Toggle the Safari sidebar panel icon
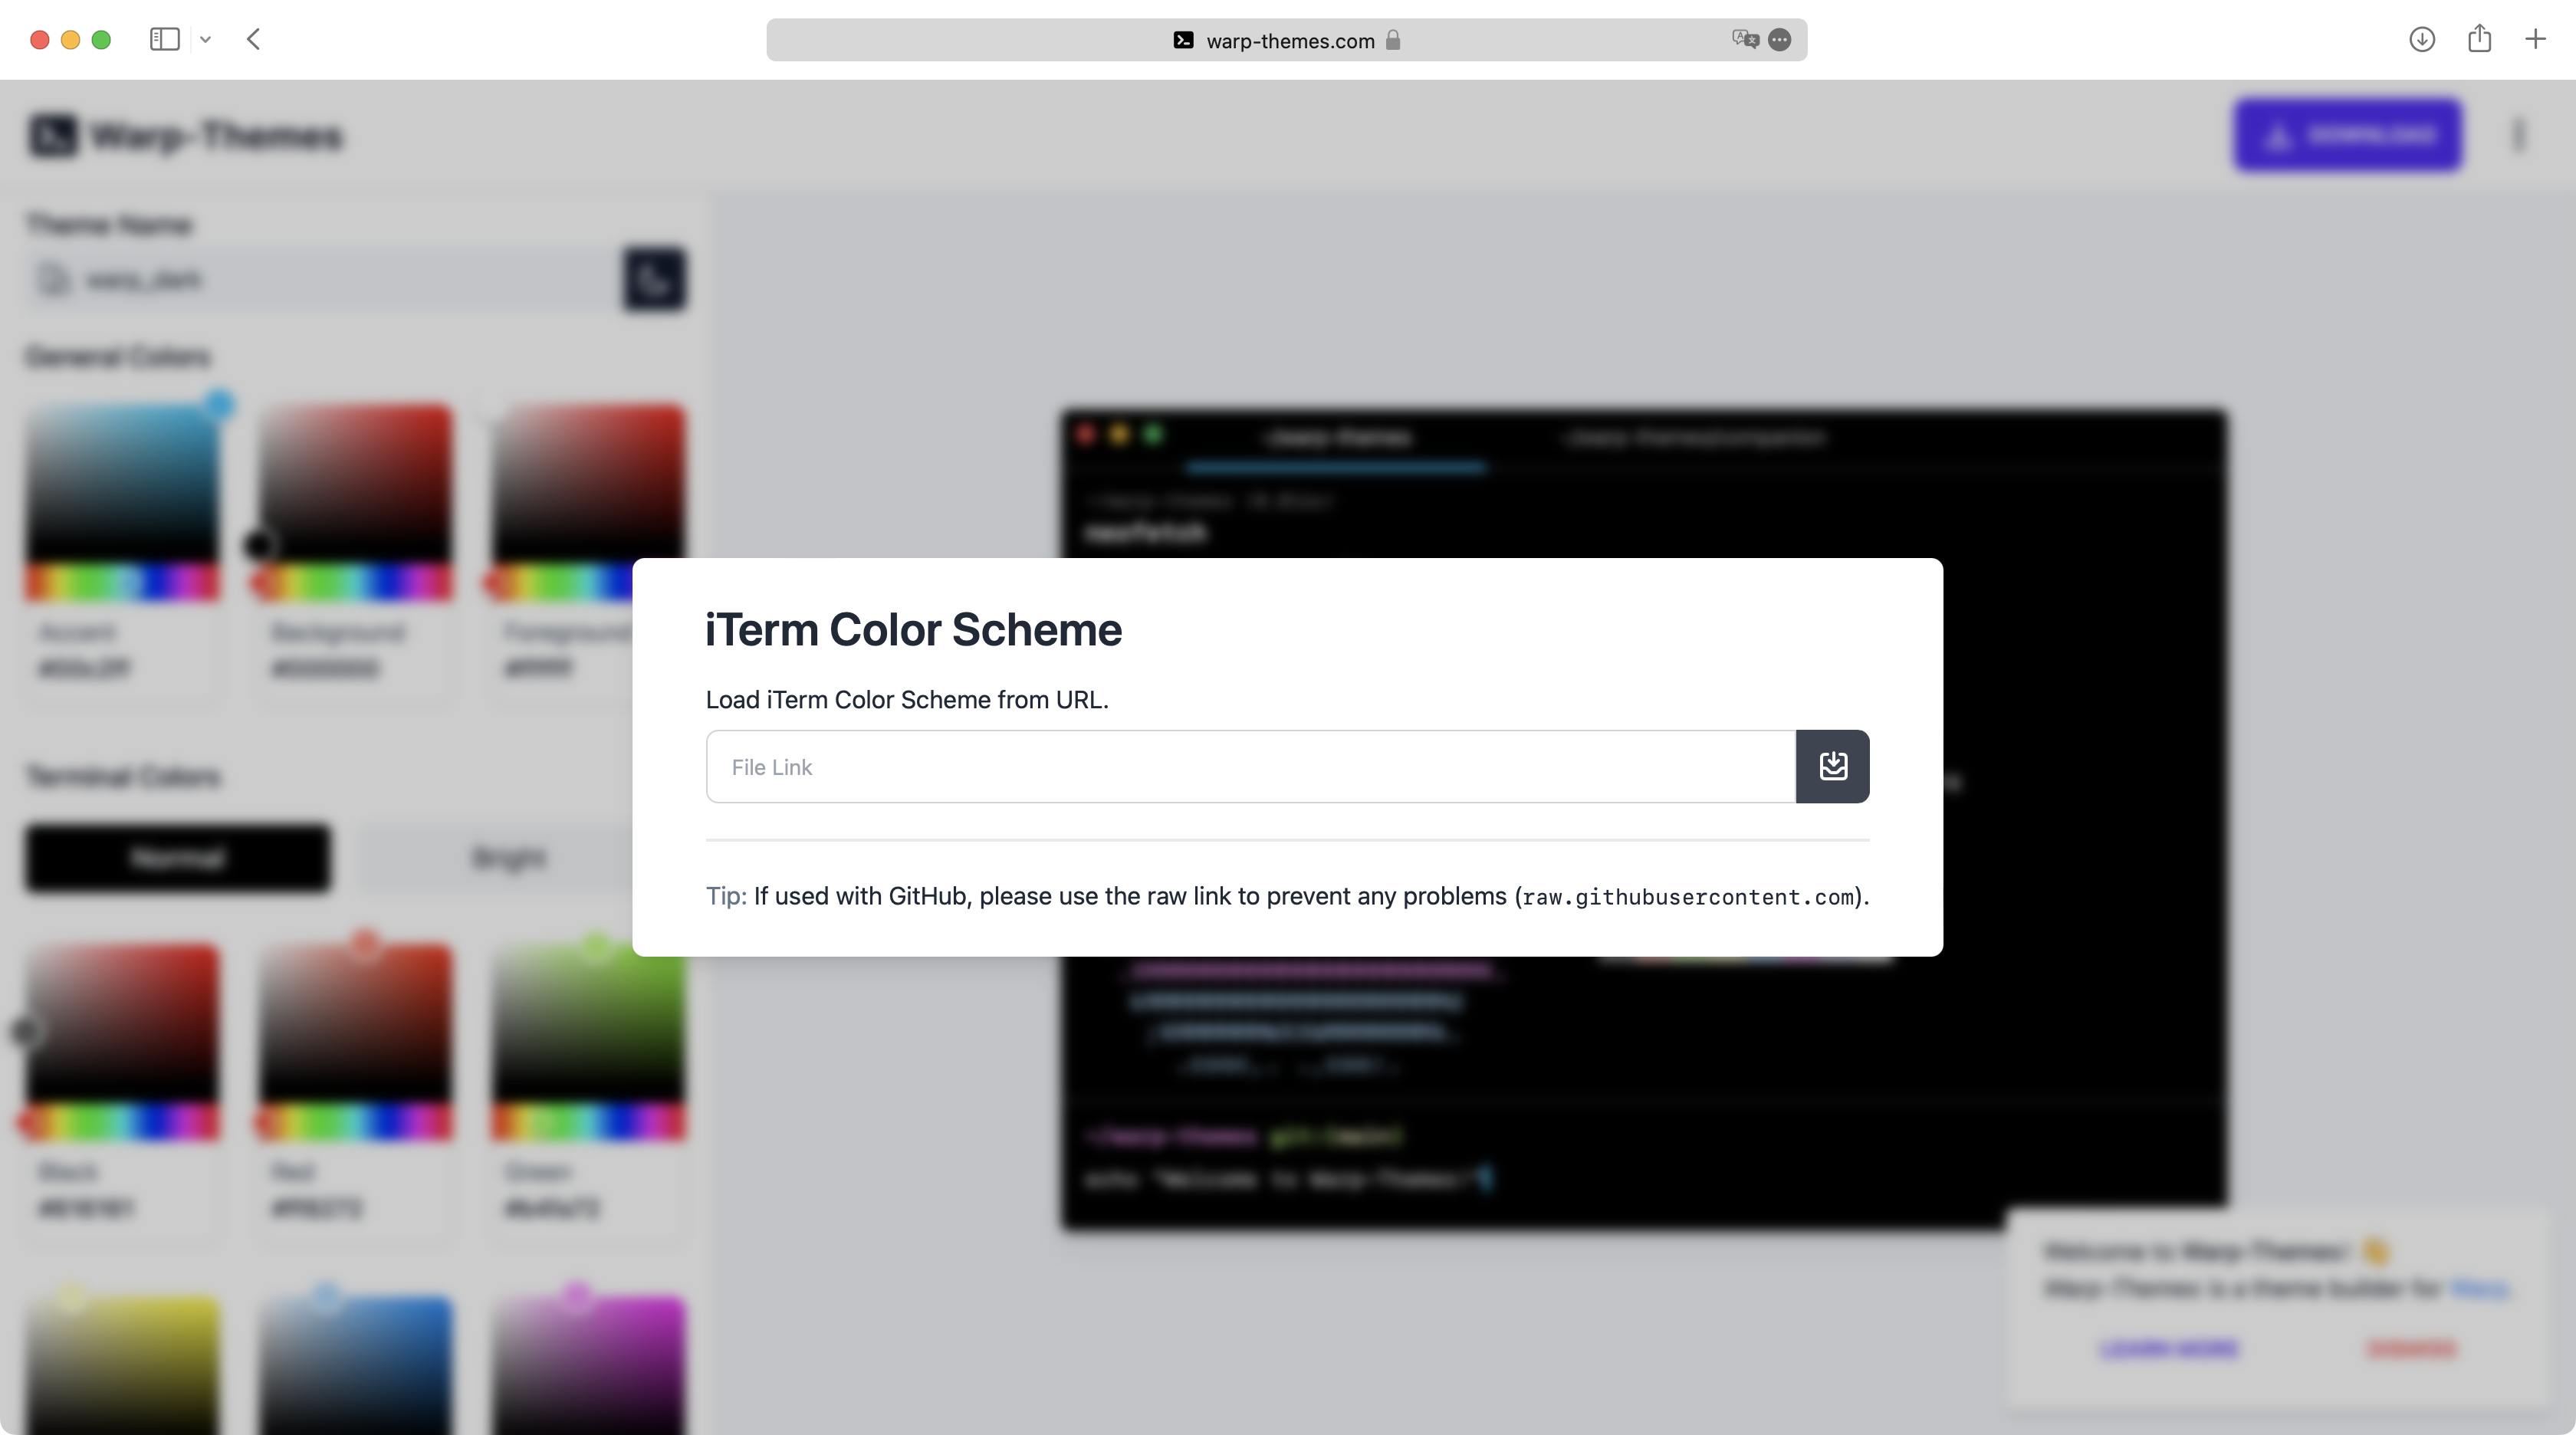2576x1435 pixels. point(165,39)
